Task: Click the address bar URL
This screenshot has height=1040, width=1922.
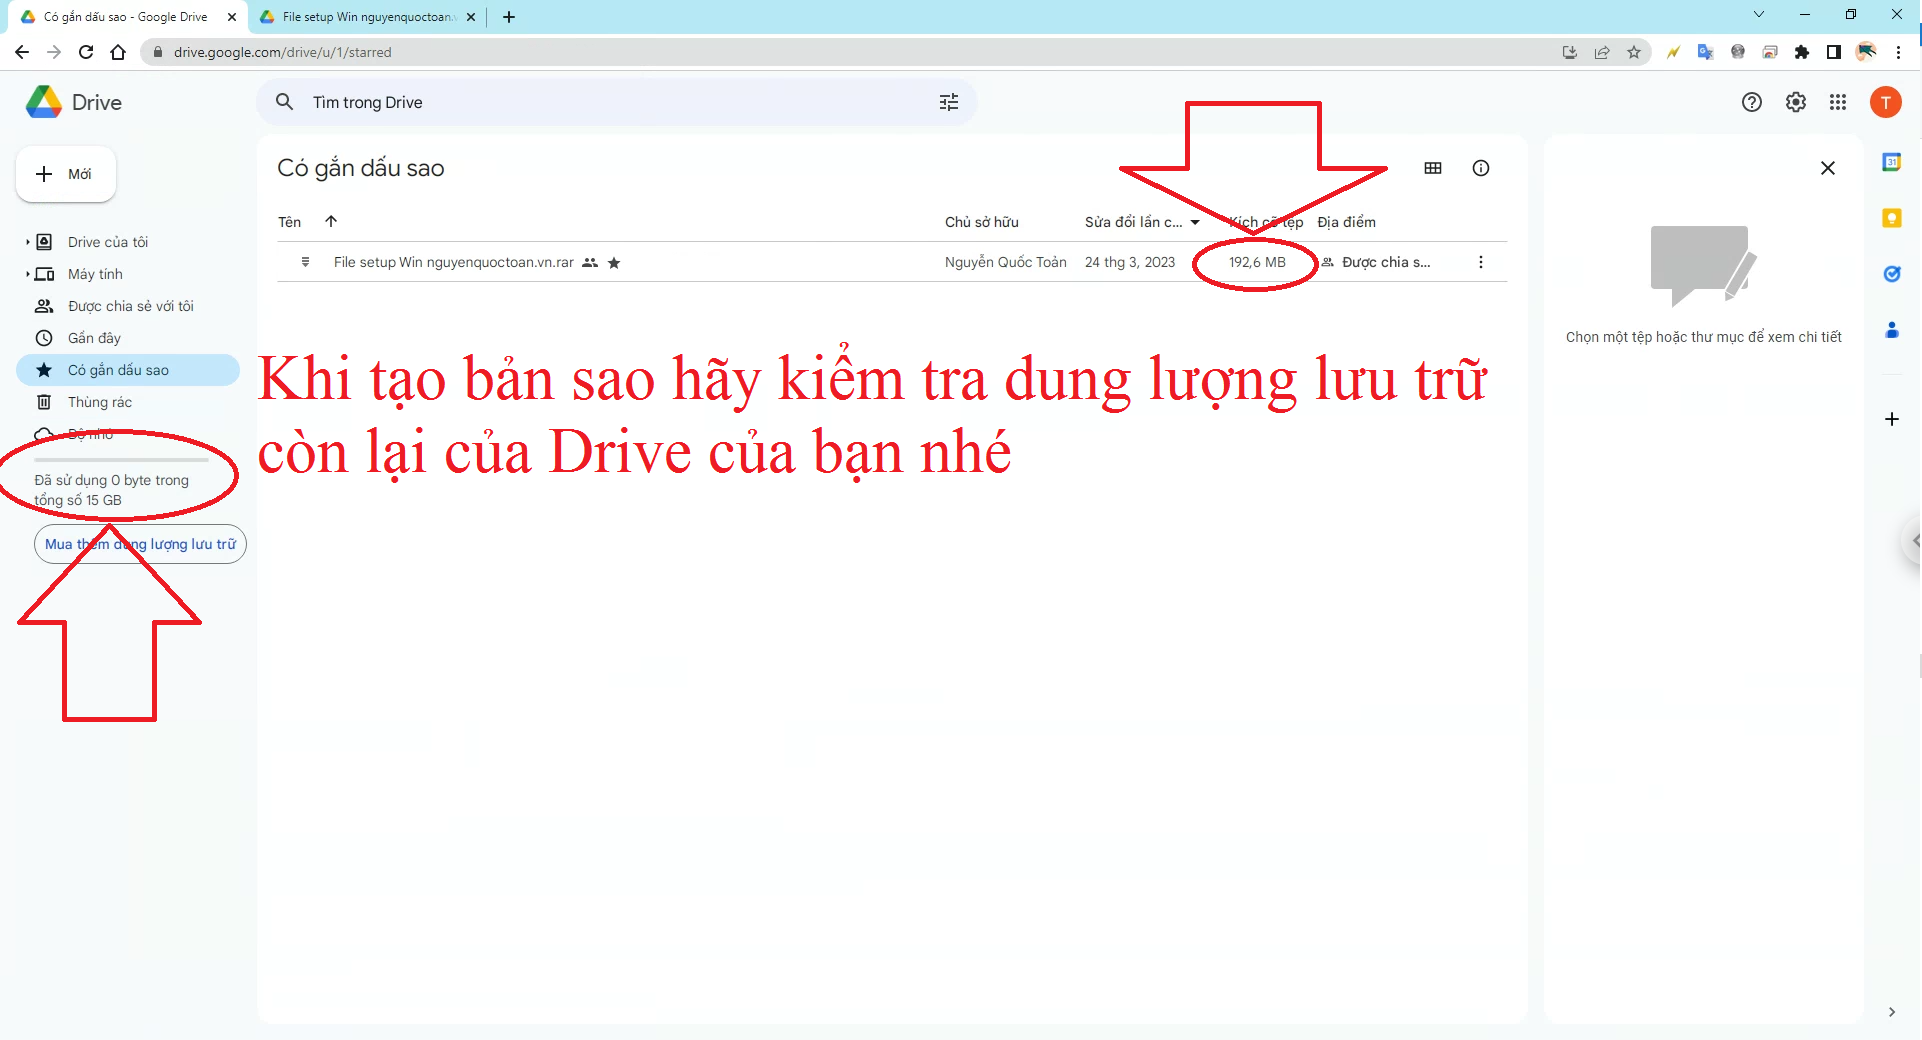Action: tap(283, 52)
